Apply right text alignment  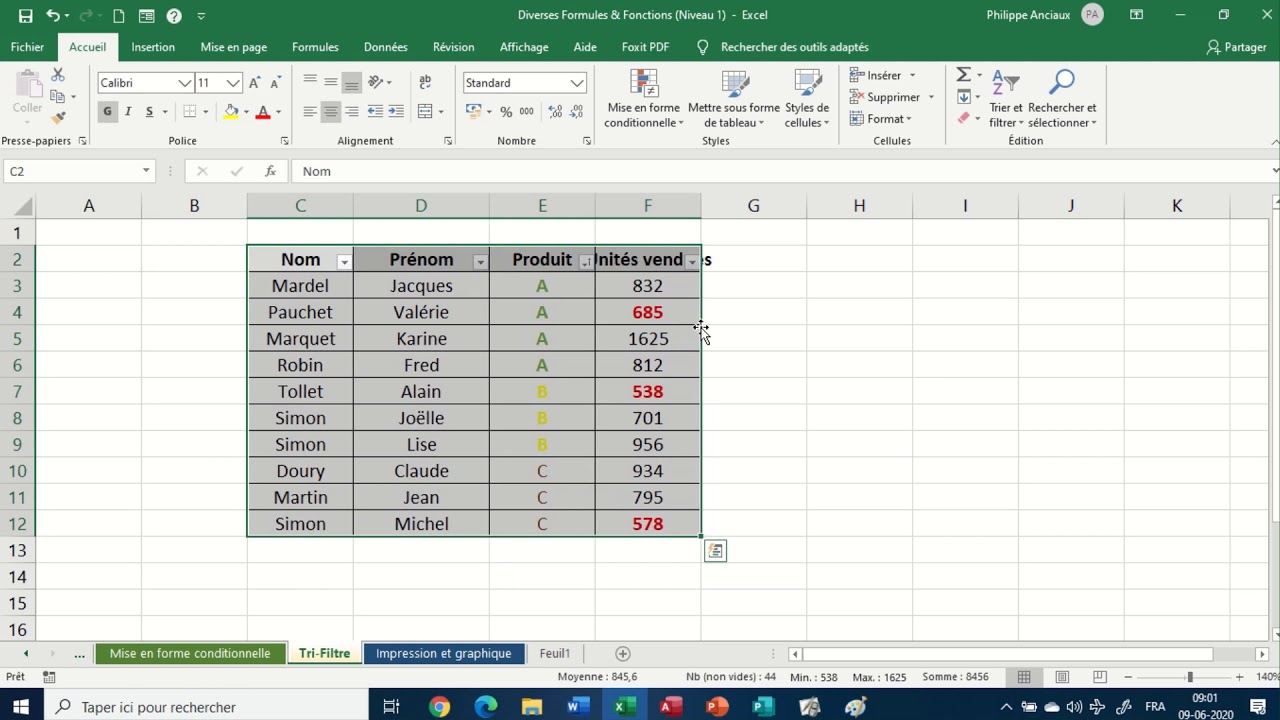click(351, 111)
